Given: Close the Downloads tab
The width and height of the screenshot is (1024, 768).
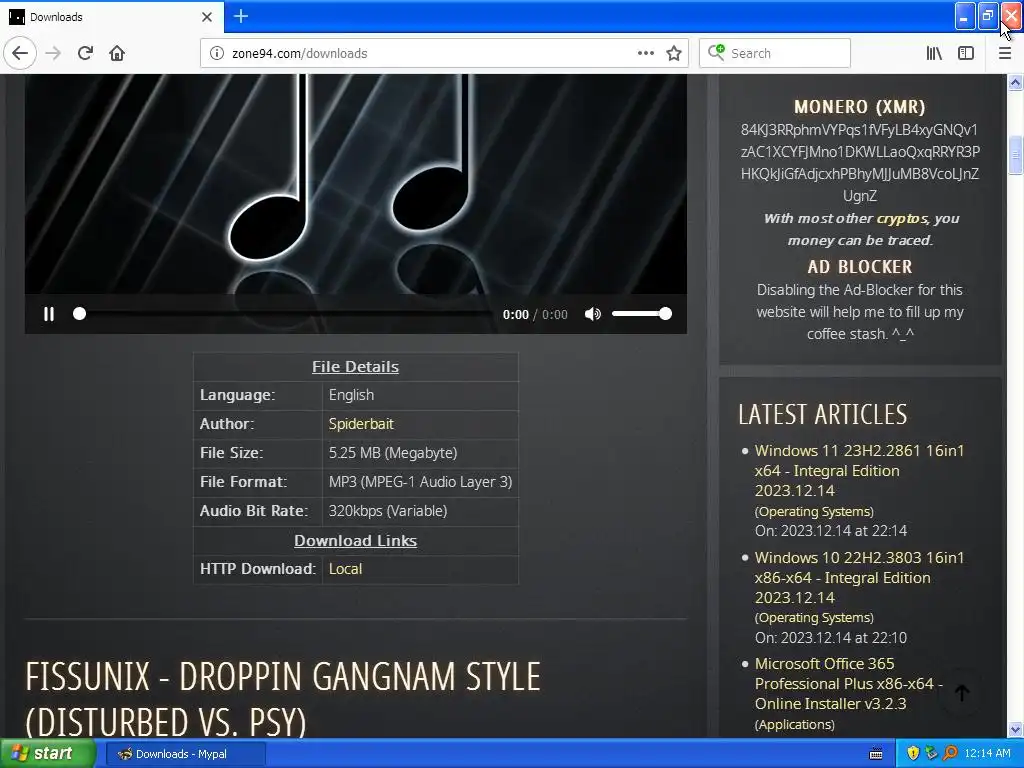Looking at the screenshot, I should point(206,17).
